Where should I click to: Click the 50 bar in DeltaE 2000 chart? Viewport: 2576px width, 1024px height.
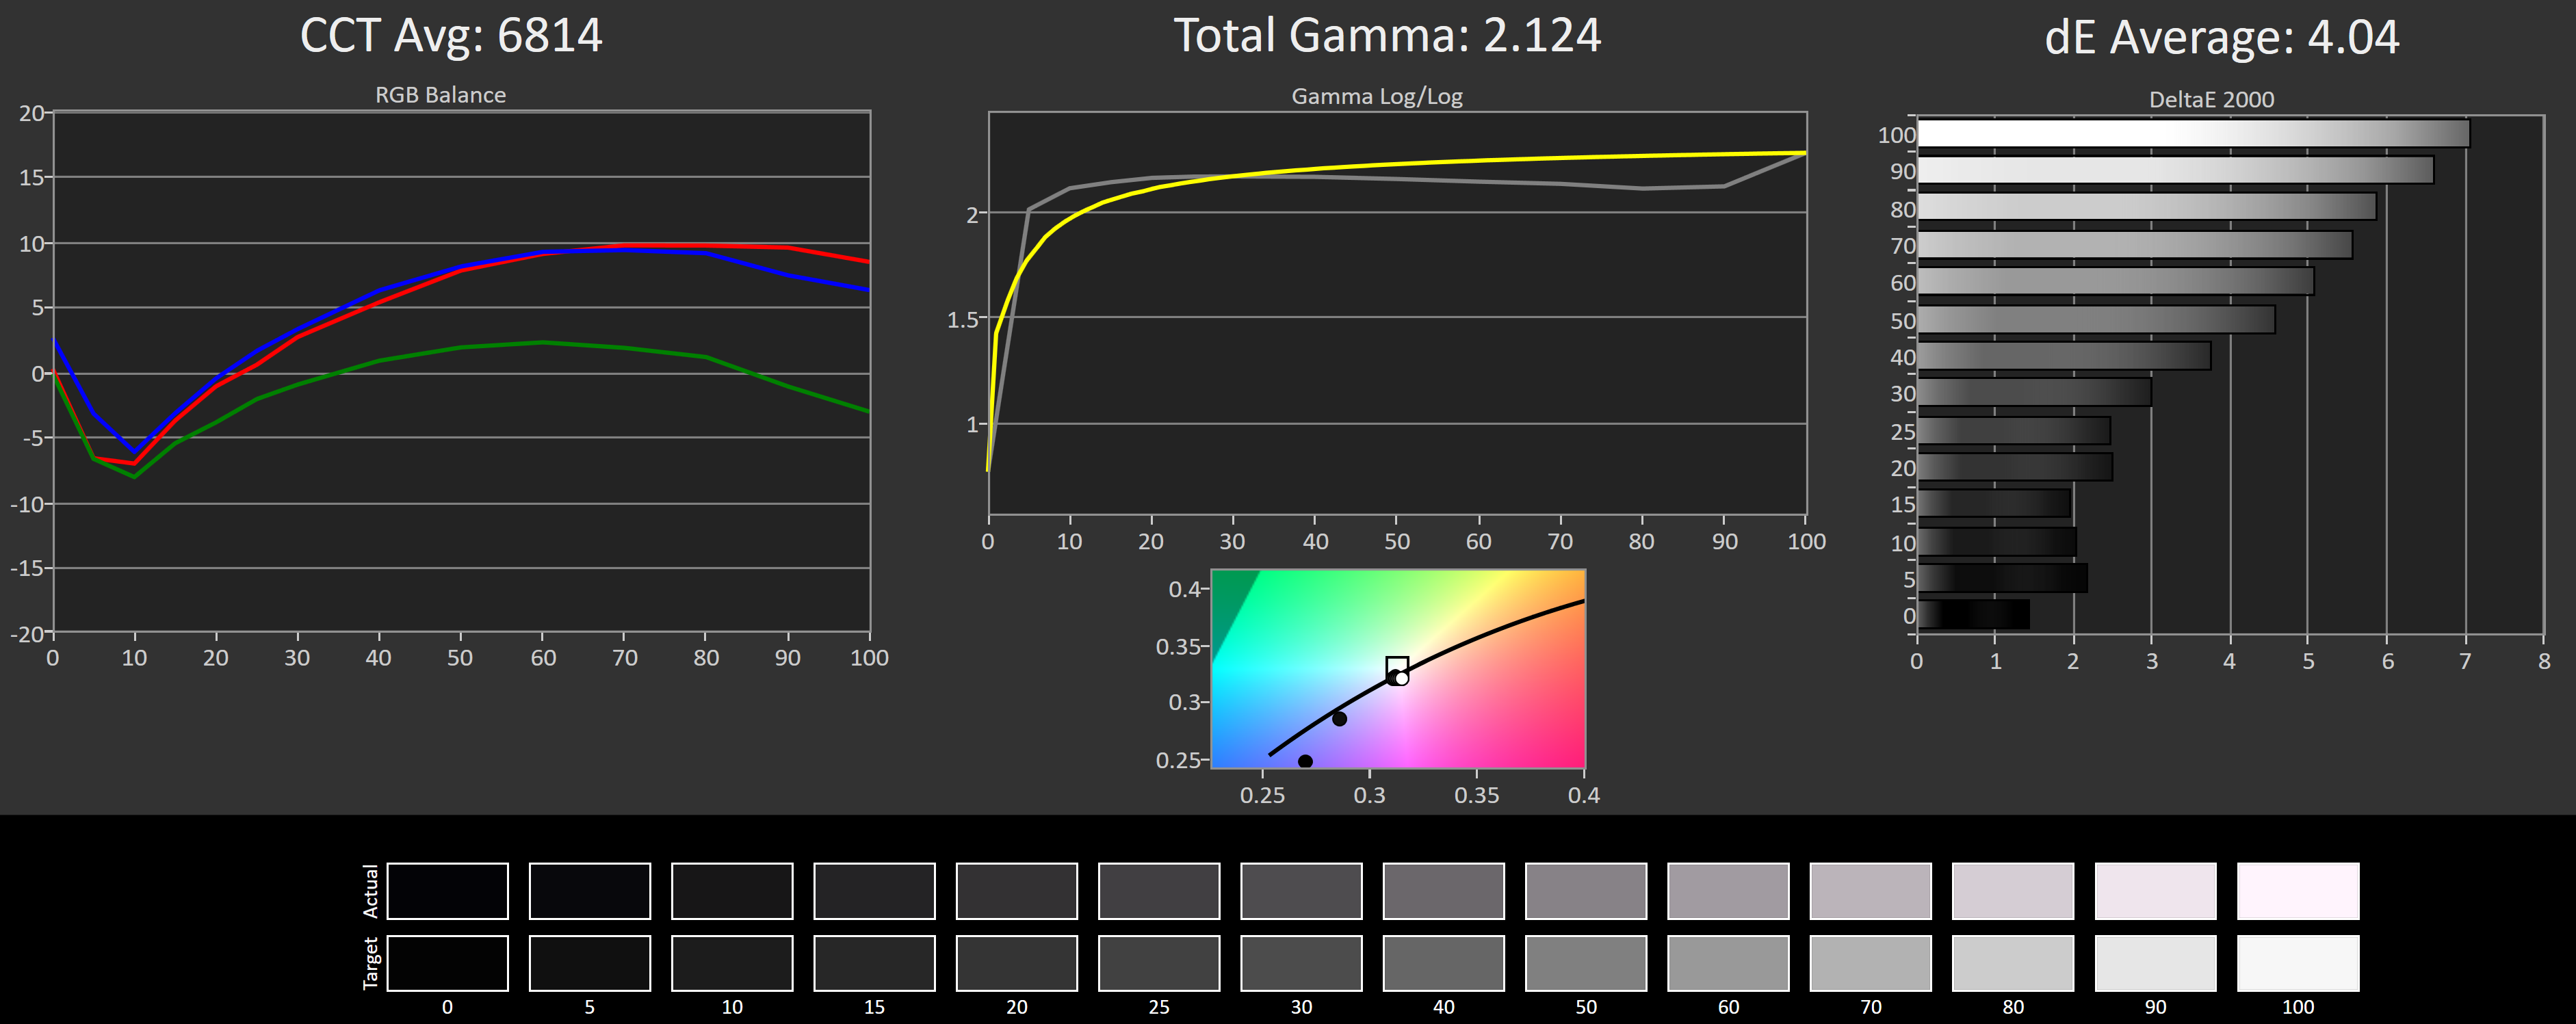tap(2095, 319)
